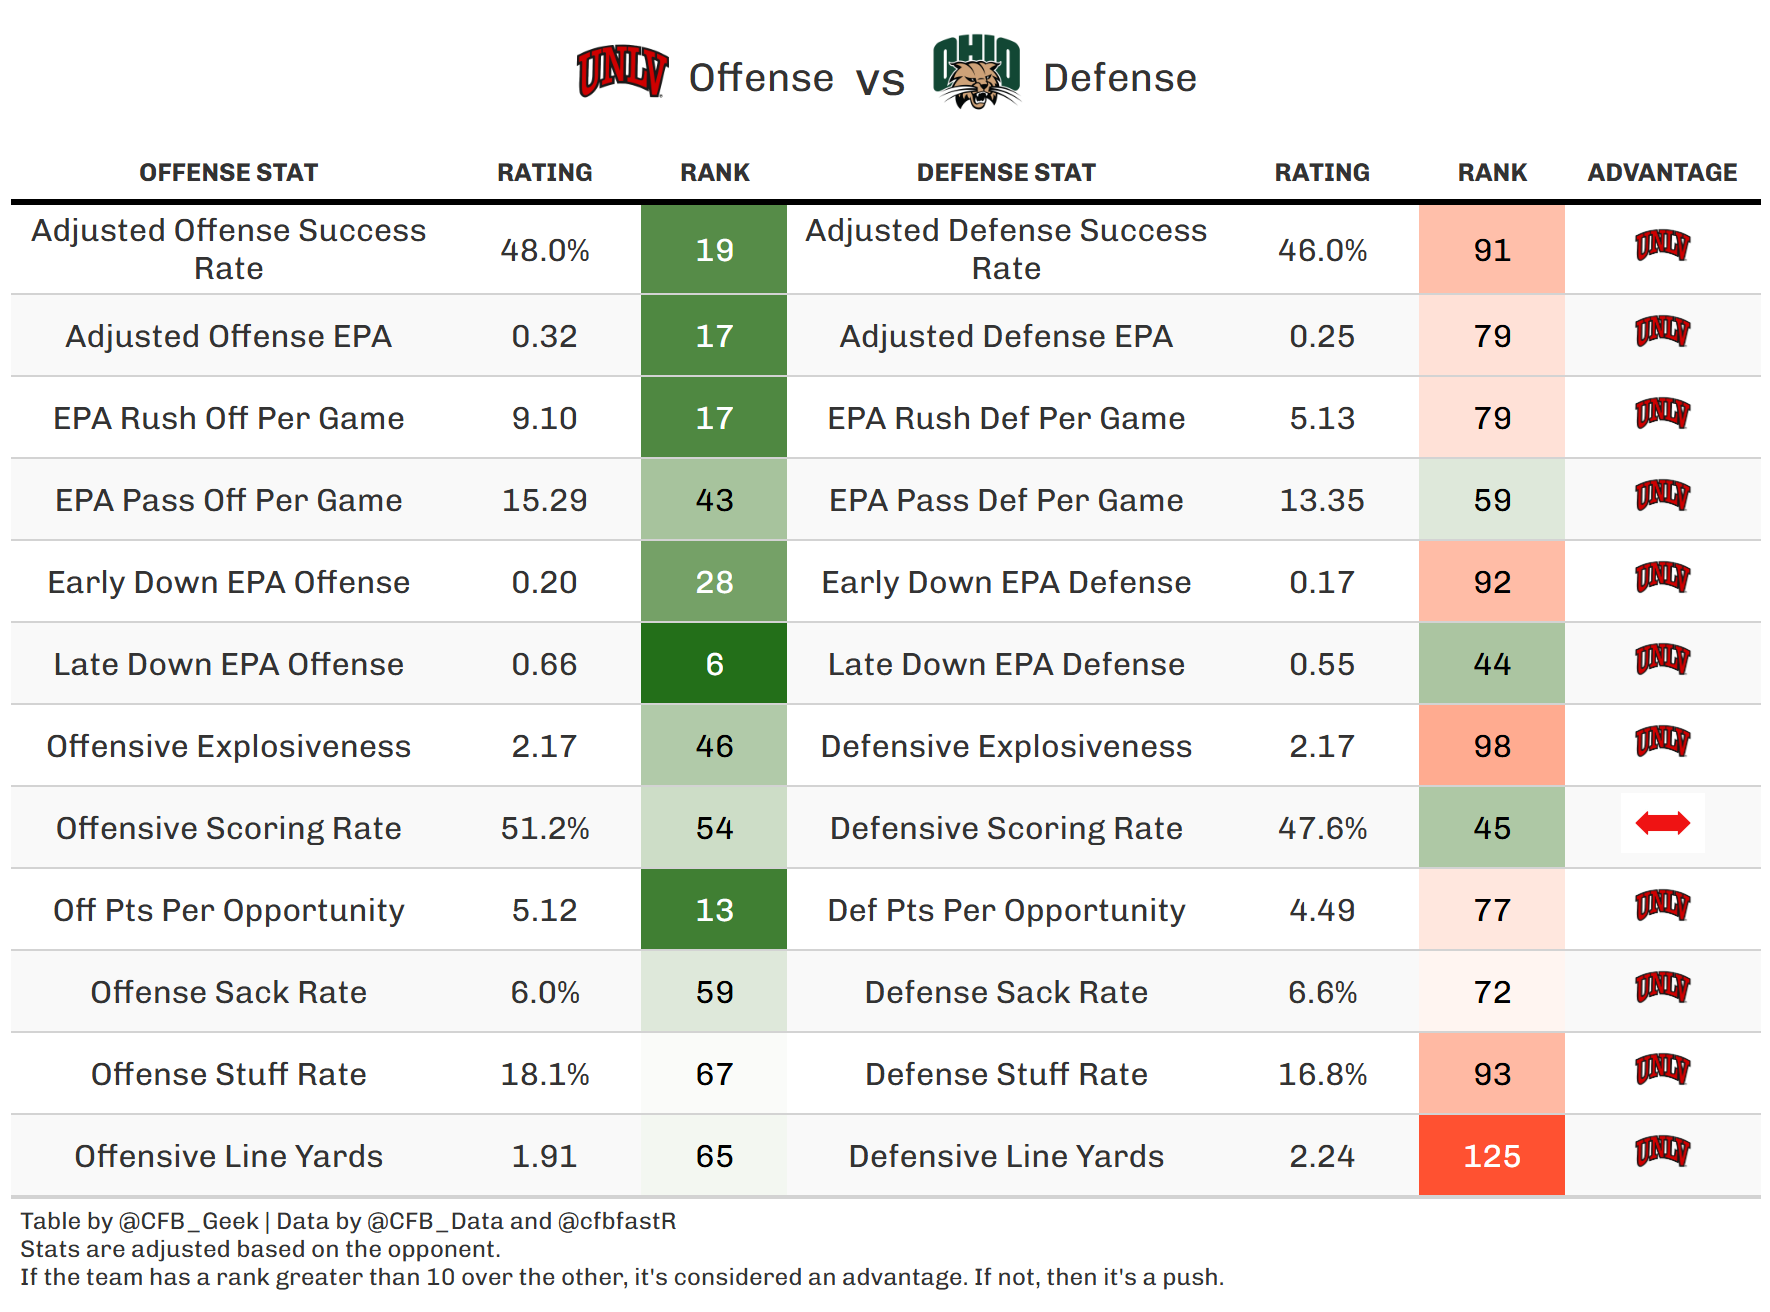The image size is (1770, 1312).
Task: Click UNLV advantage icon in Defensive Explosiveness row
Action: [x=1662, y=741]
